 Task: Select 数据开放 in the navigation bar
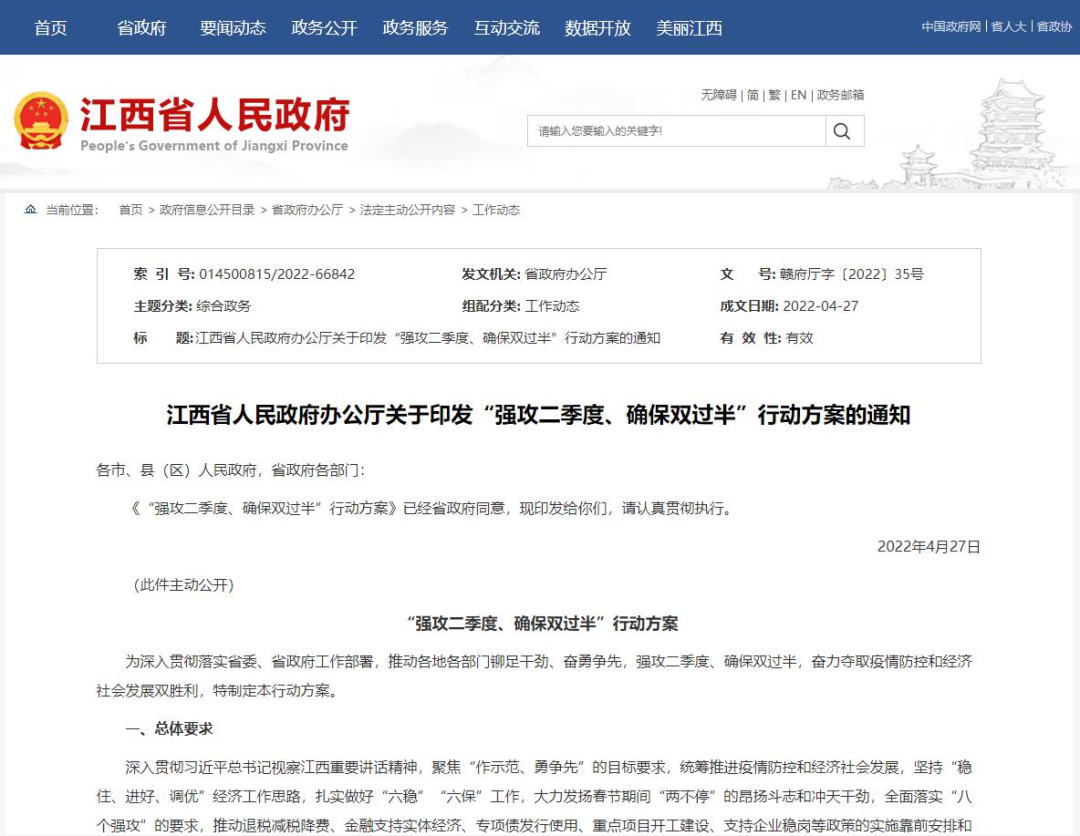596,28
